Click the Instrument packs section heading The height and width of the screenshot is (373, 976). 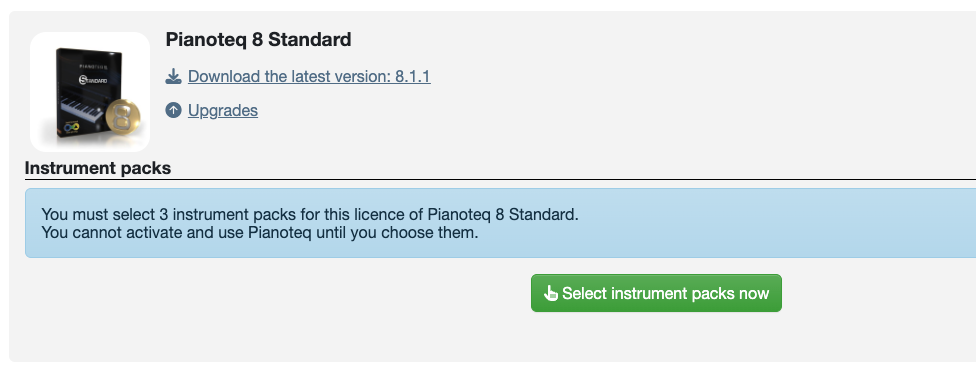tap(98, 168)
